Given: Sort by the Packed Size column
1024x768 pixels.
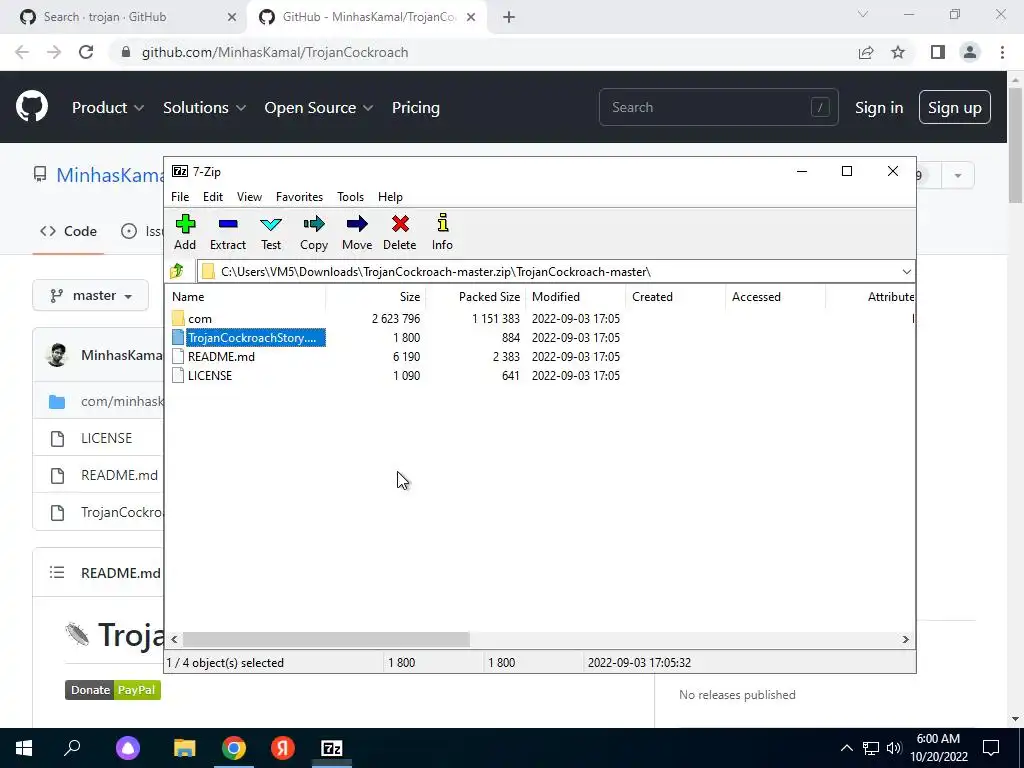Looking at the screenshot, I should point(475,296).
